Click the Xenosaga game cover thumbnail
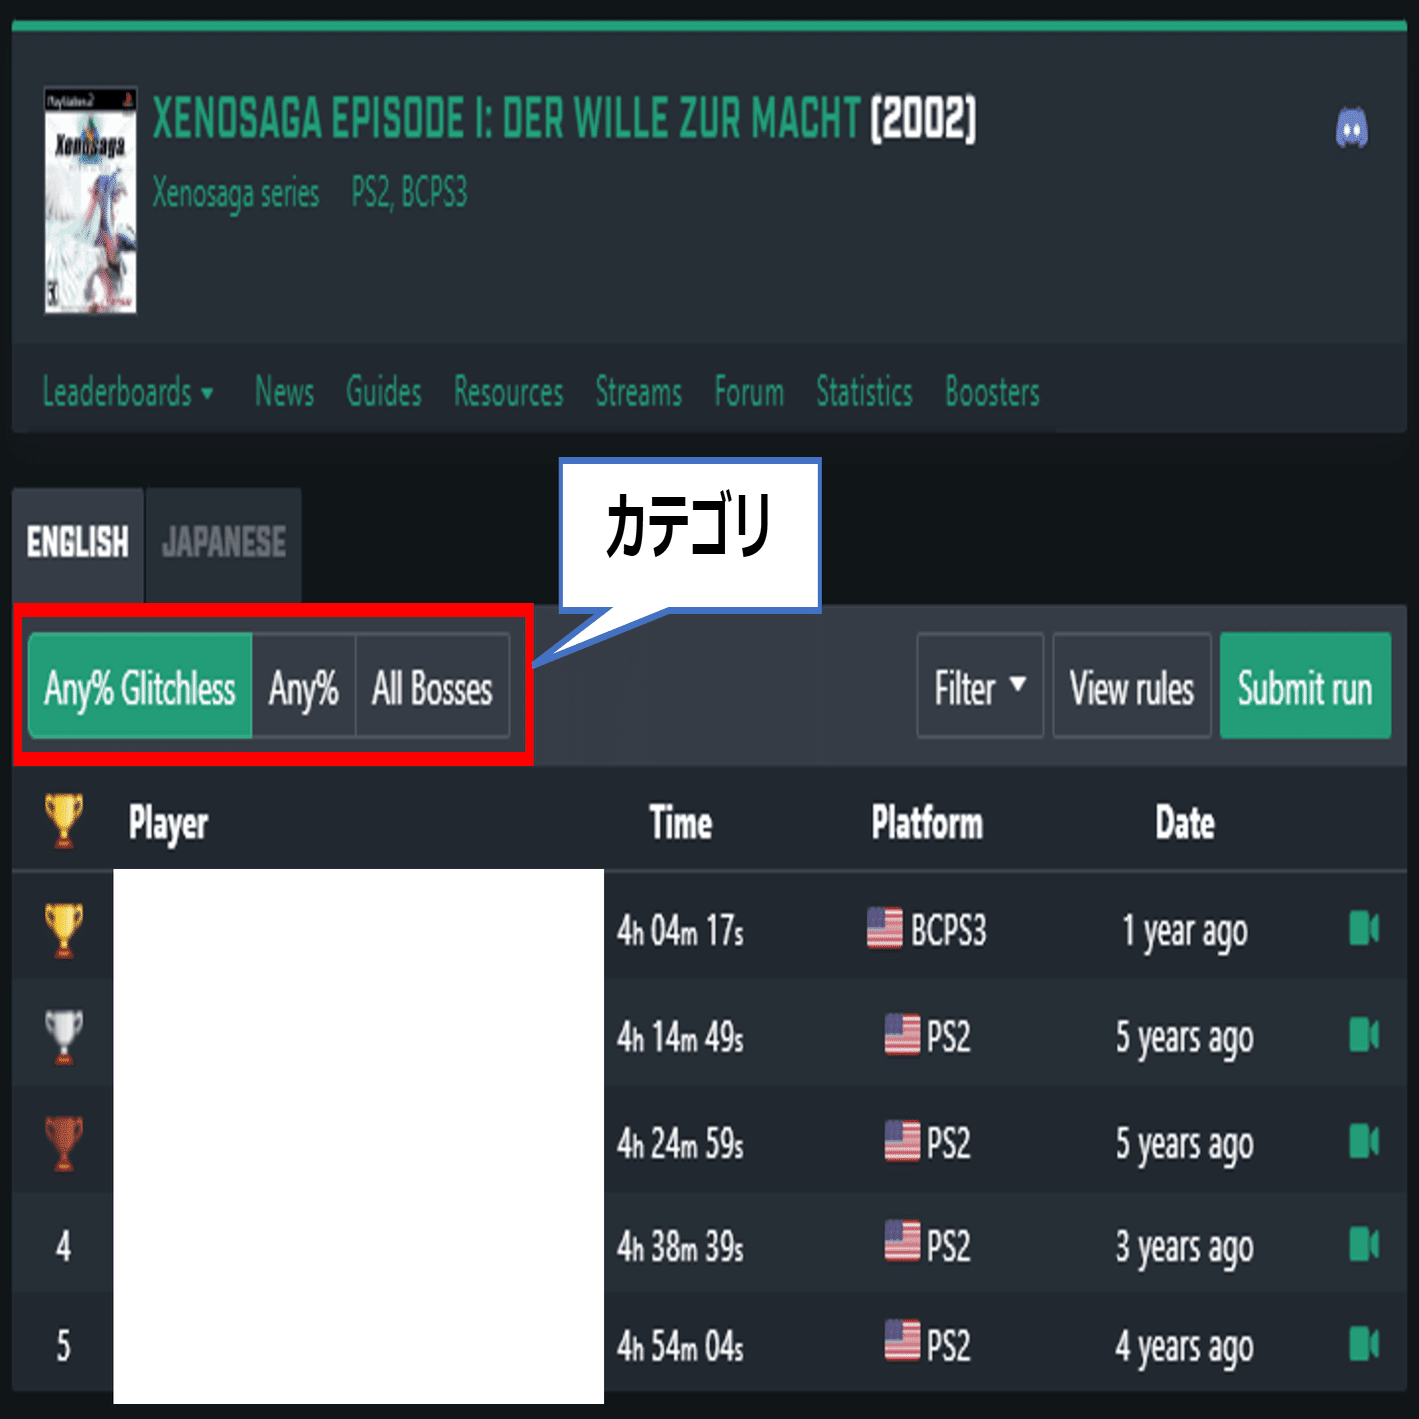Viewport: 1419px width, 1419px height. (x=90, y=200)
